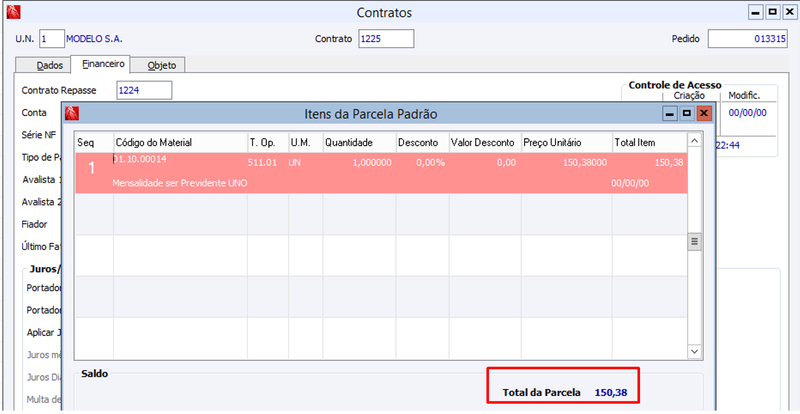Screen dimensions: 800x414
Task: Select row sequence number 1
Action: (92, 169)
